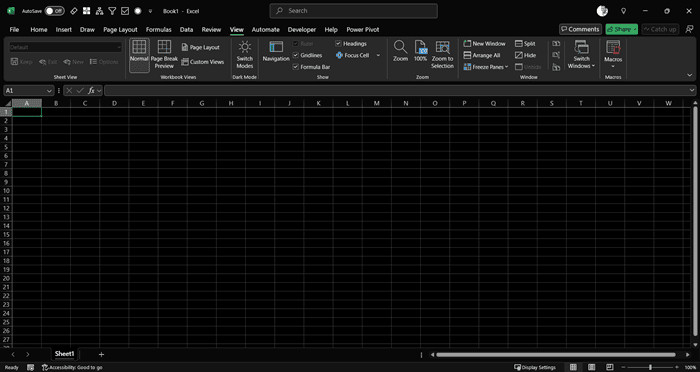Image resolution: width=700 pixels, height=372 pixels.
Task: Open the Switch Windows dropdown
Action: 581,55
